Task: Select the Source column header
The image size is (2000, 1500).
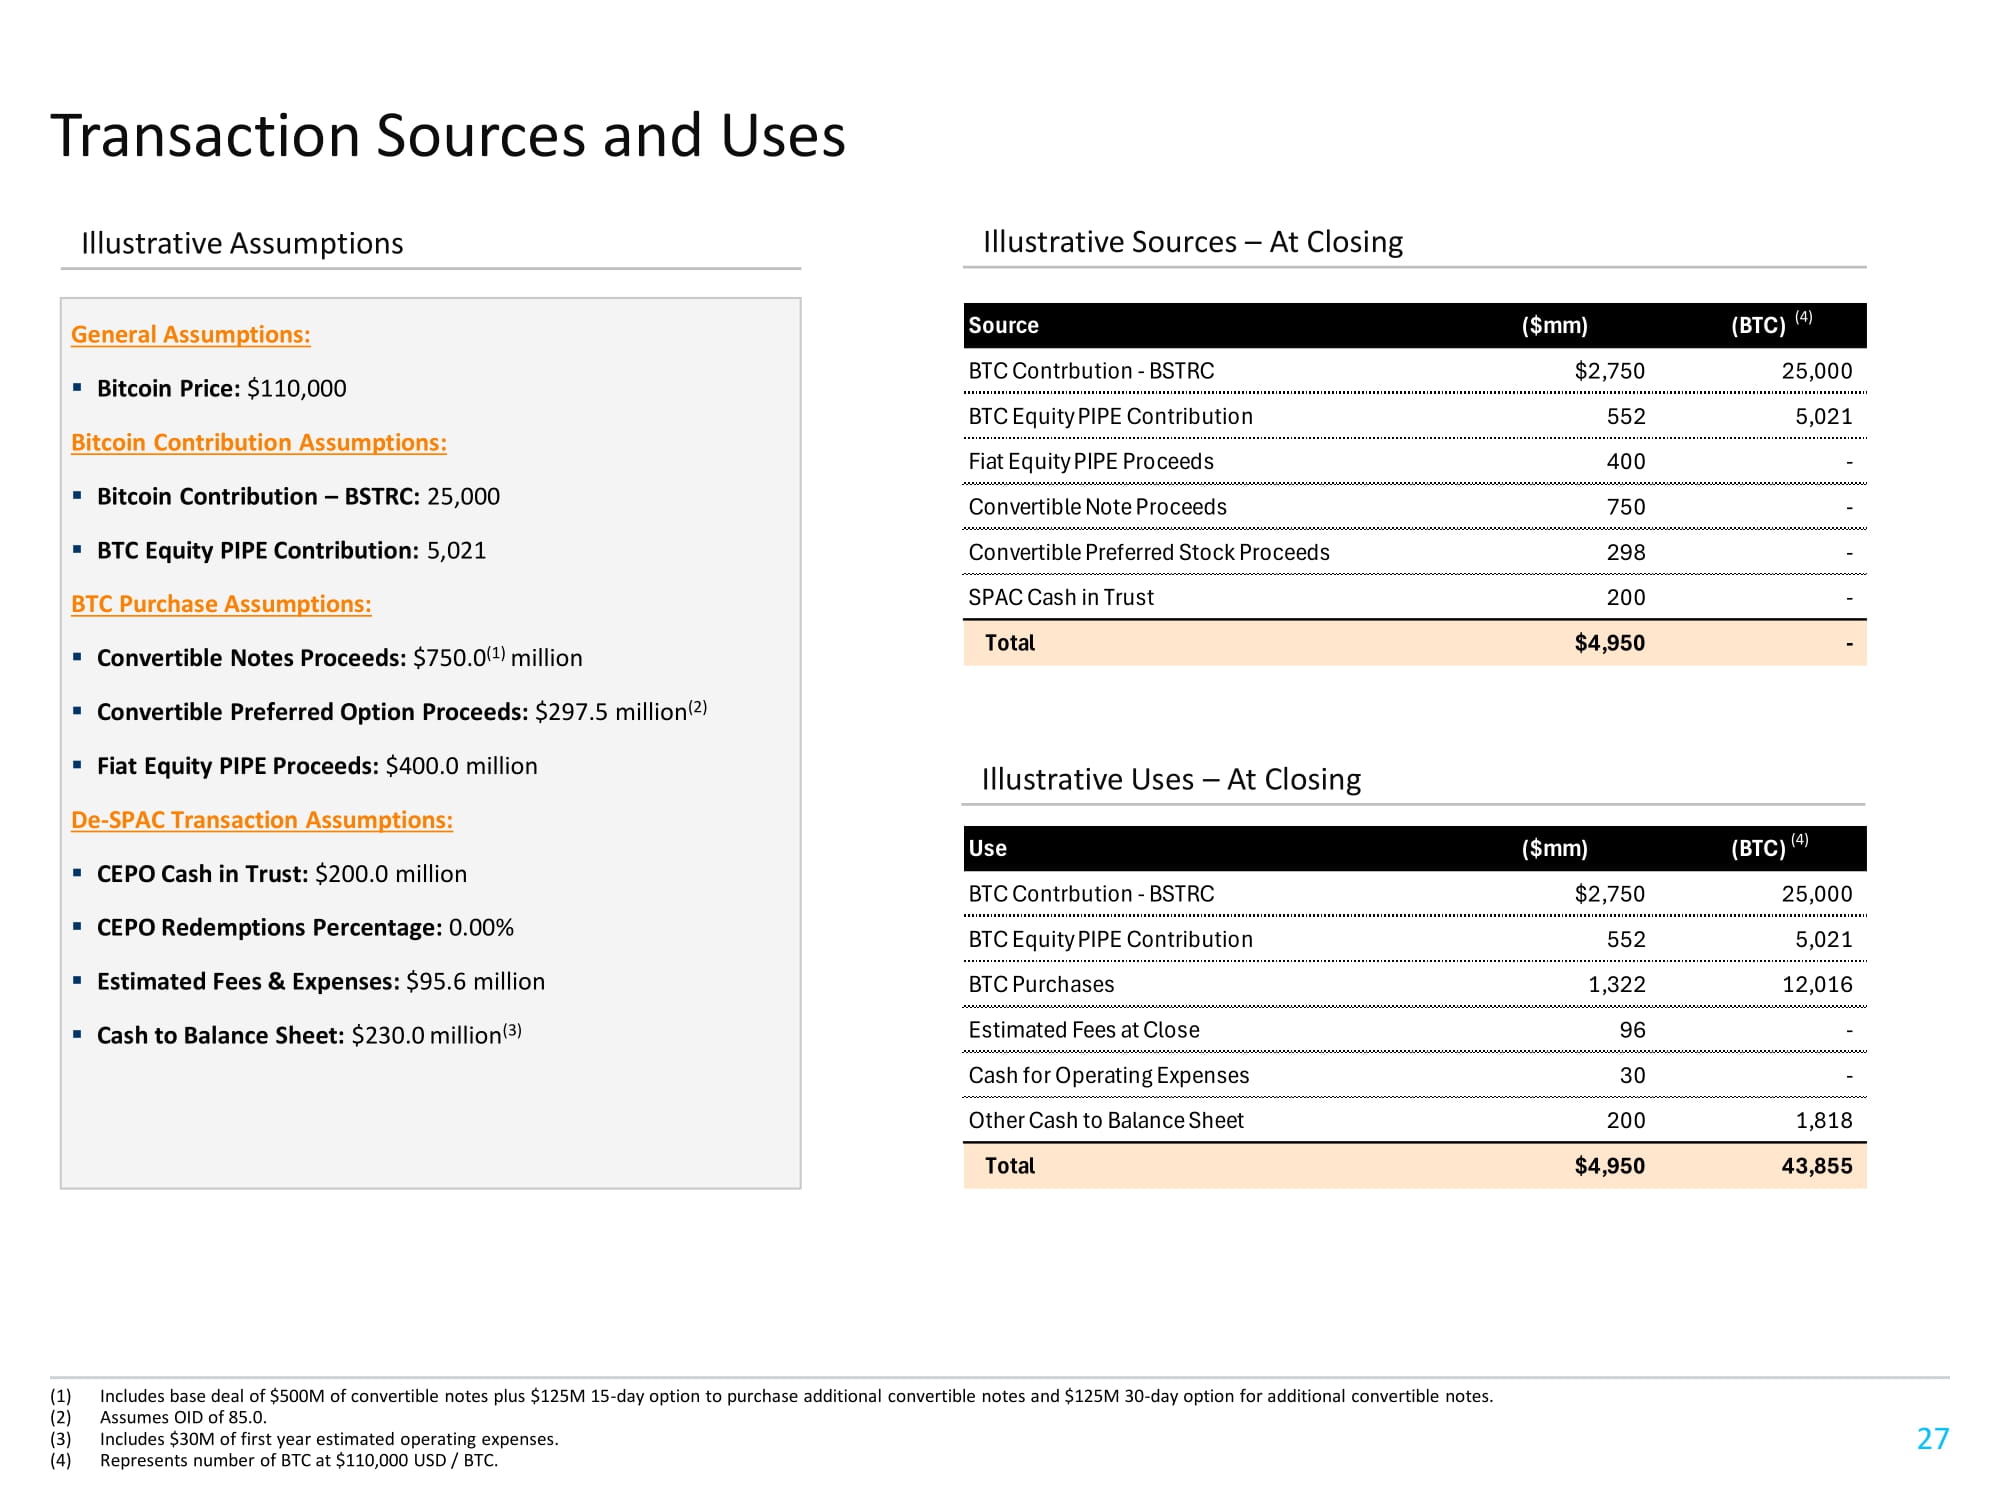Action: [1003, 326]
